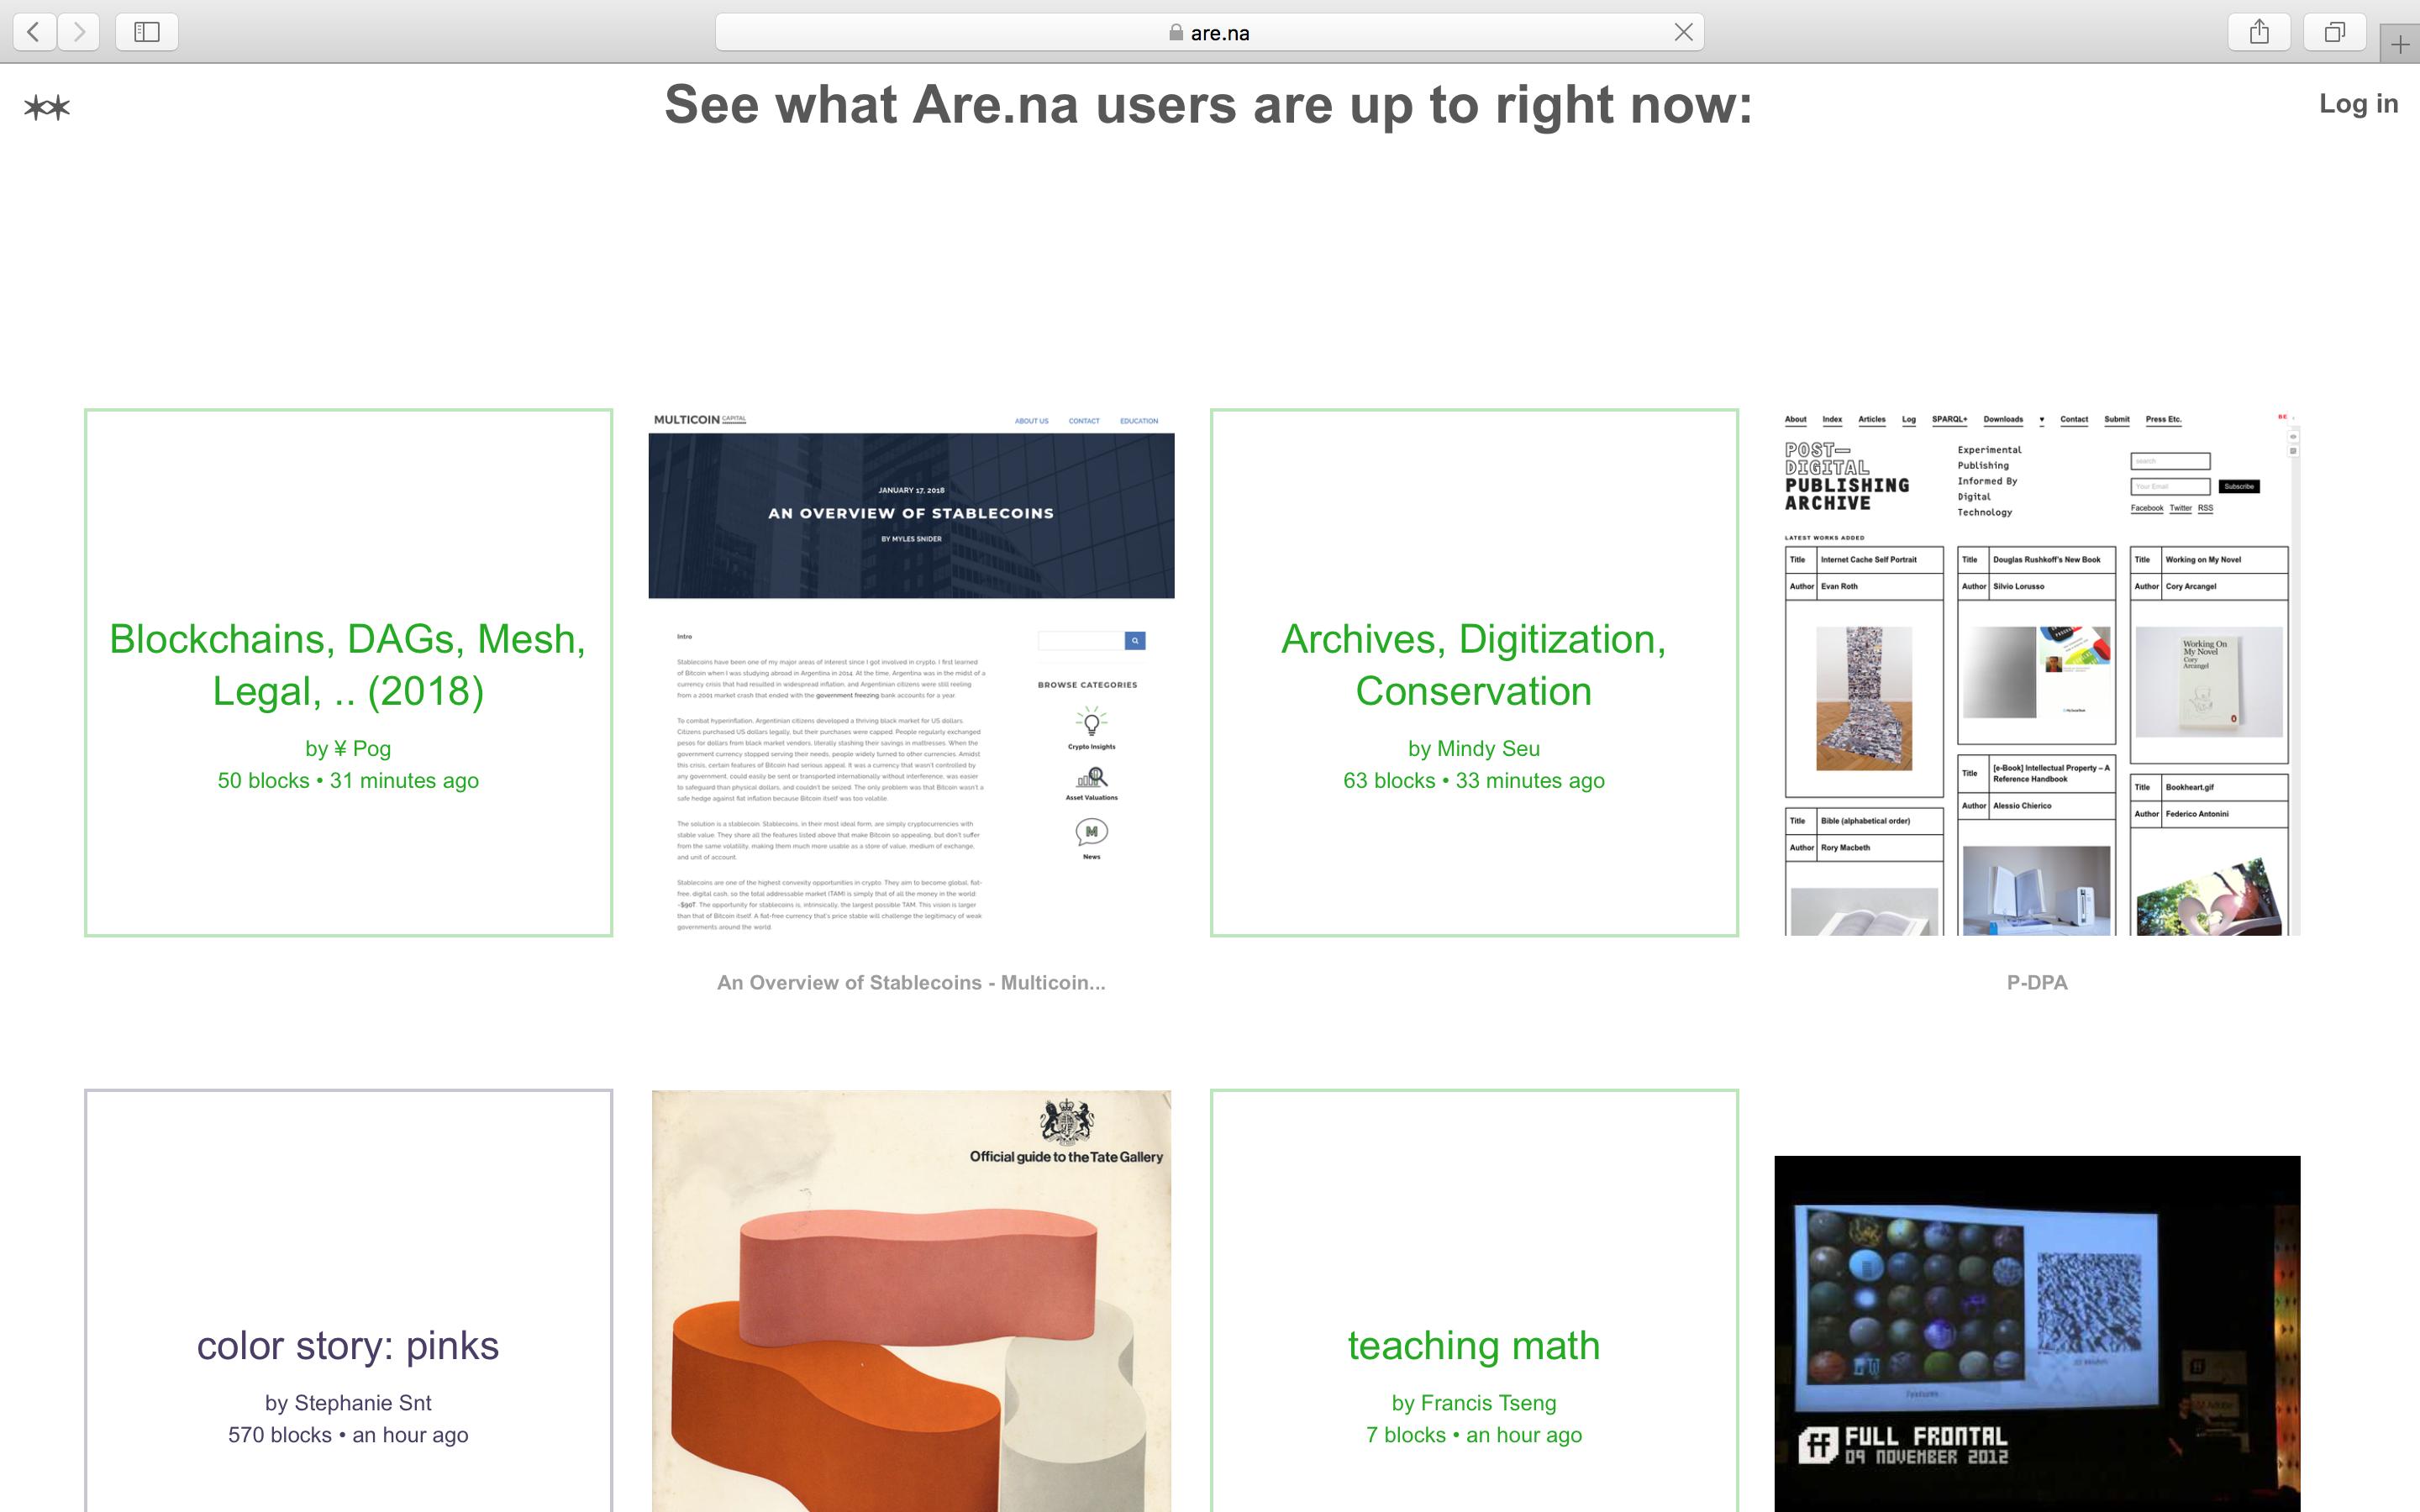This screenshot has width=2420, height=1512.
Task: Click author name ¥ Pog
Action: [x=362, y=748]
